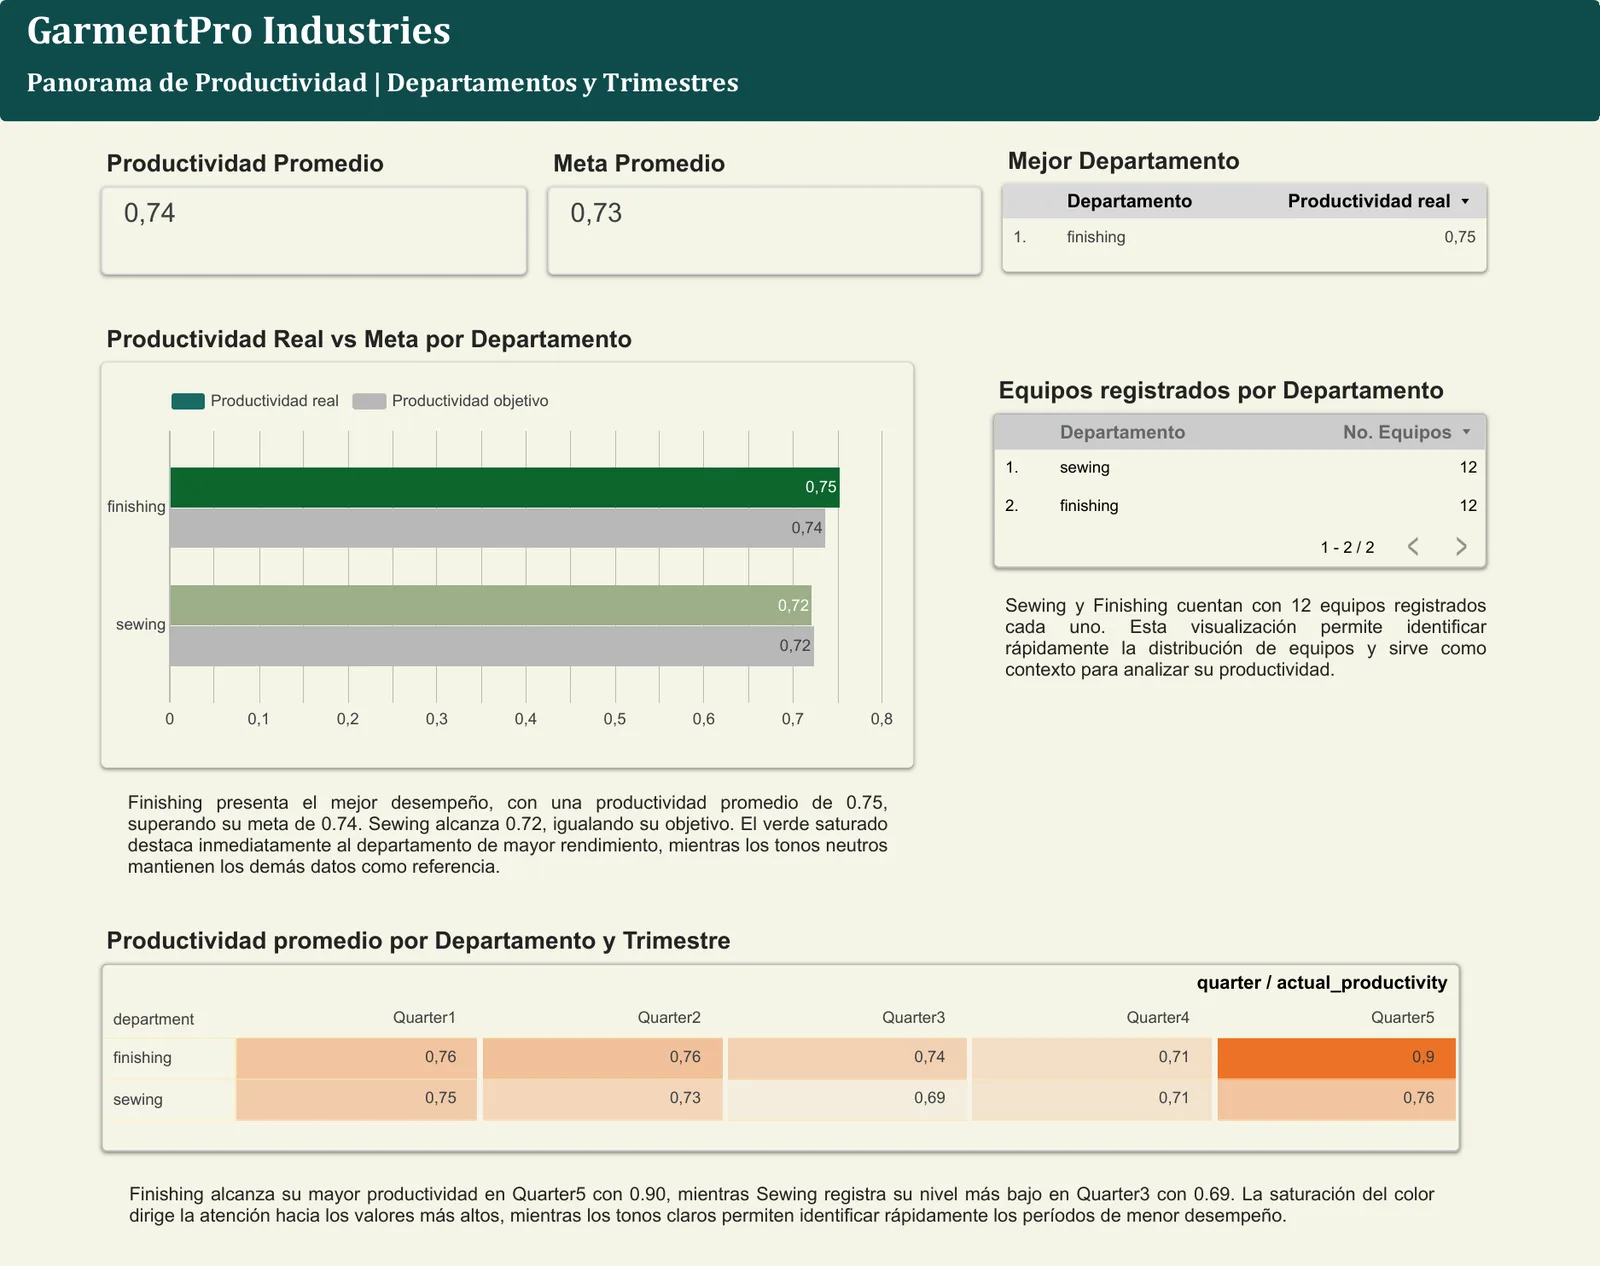Click the Quarter5 column header
Screen dimensions: 1600x1266
1402,1017
